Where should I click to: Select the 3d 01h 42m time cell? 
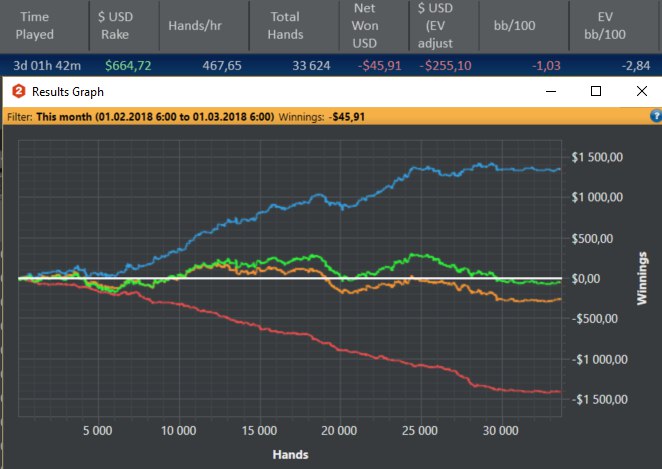click(x=47, y=66)
